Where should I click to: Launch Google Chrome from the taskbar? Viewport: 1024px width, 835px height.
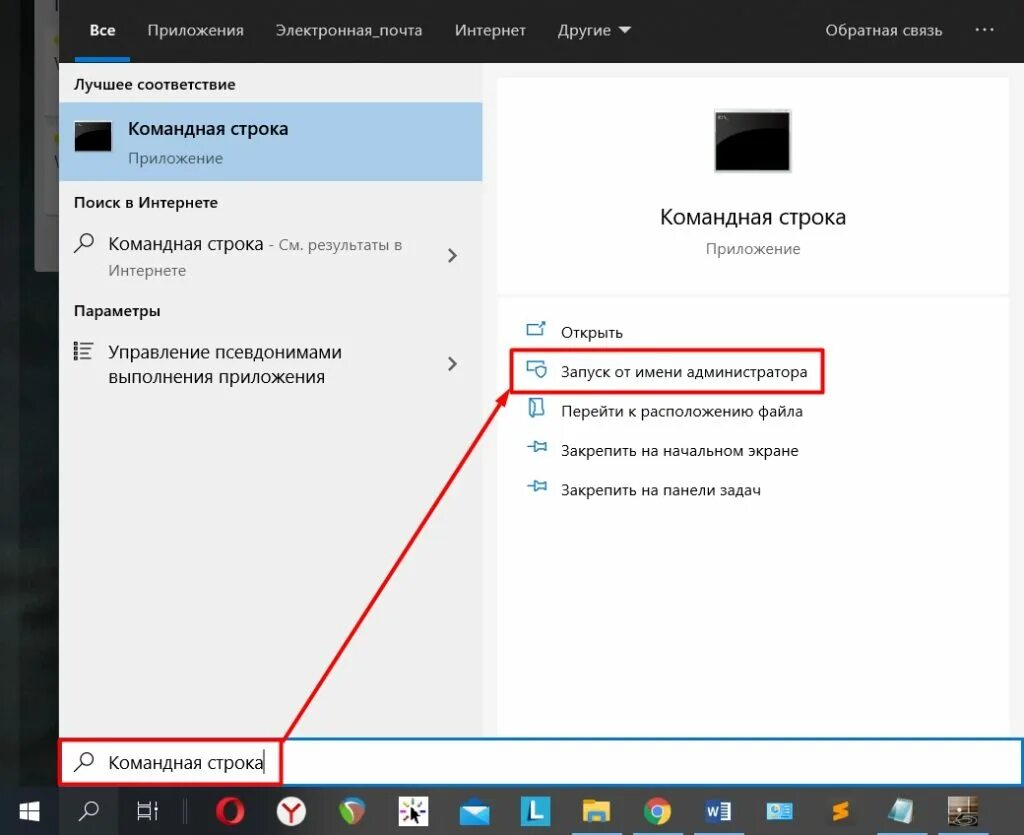click(x=657, y=811)
